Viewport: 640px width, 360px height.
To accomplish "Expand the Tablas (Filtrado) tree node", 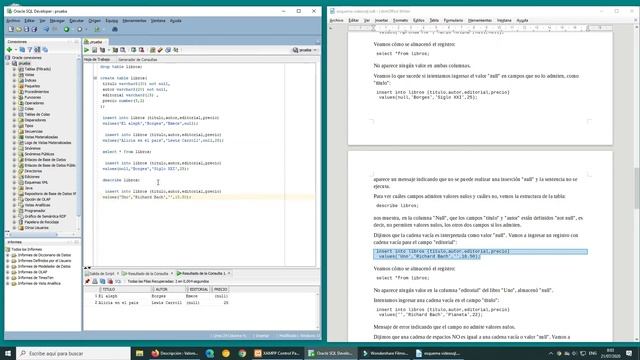I will tap(14, 69).
